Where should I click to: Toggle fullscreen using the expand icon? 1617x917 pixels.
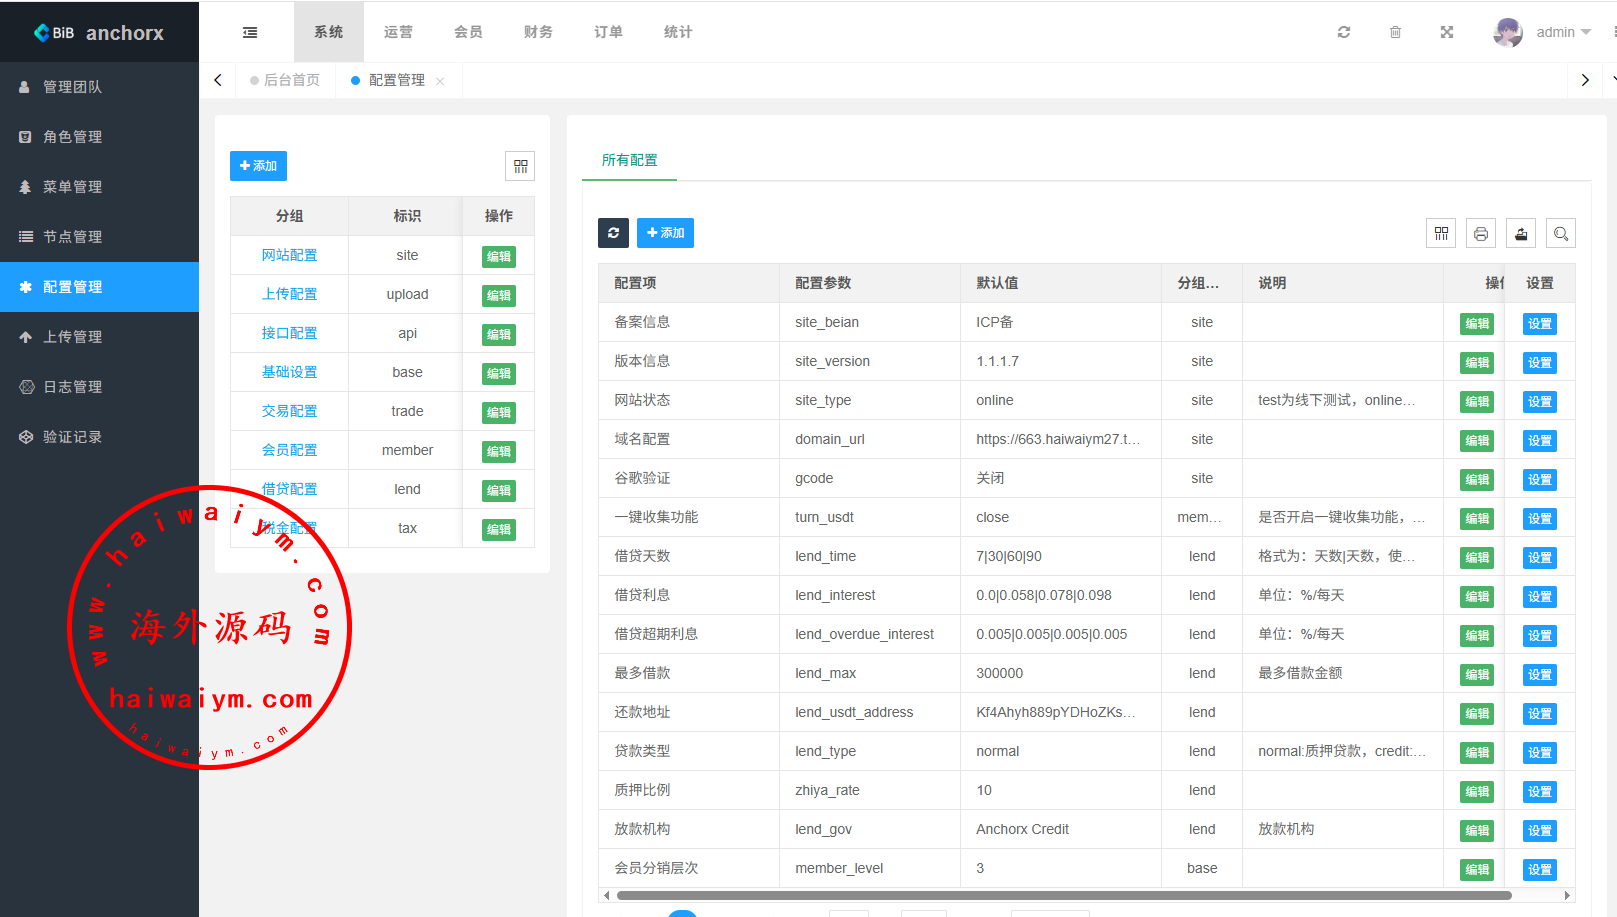[1446, 33]
